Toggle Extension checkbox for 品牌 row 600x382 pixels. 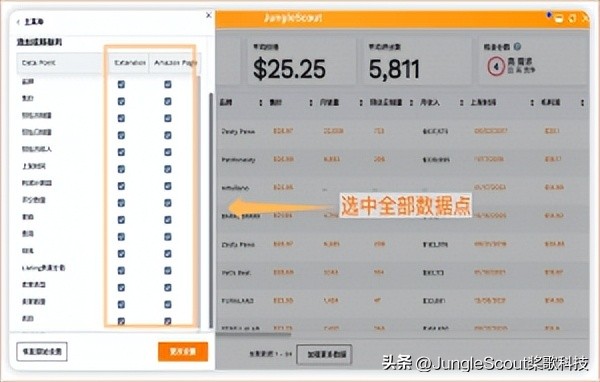tap(121, 84)
